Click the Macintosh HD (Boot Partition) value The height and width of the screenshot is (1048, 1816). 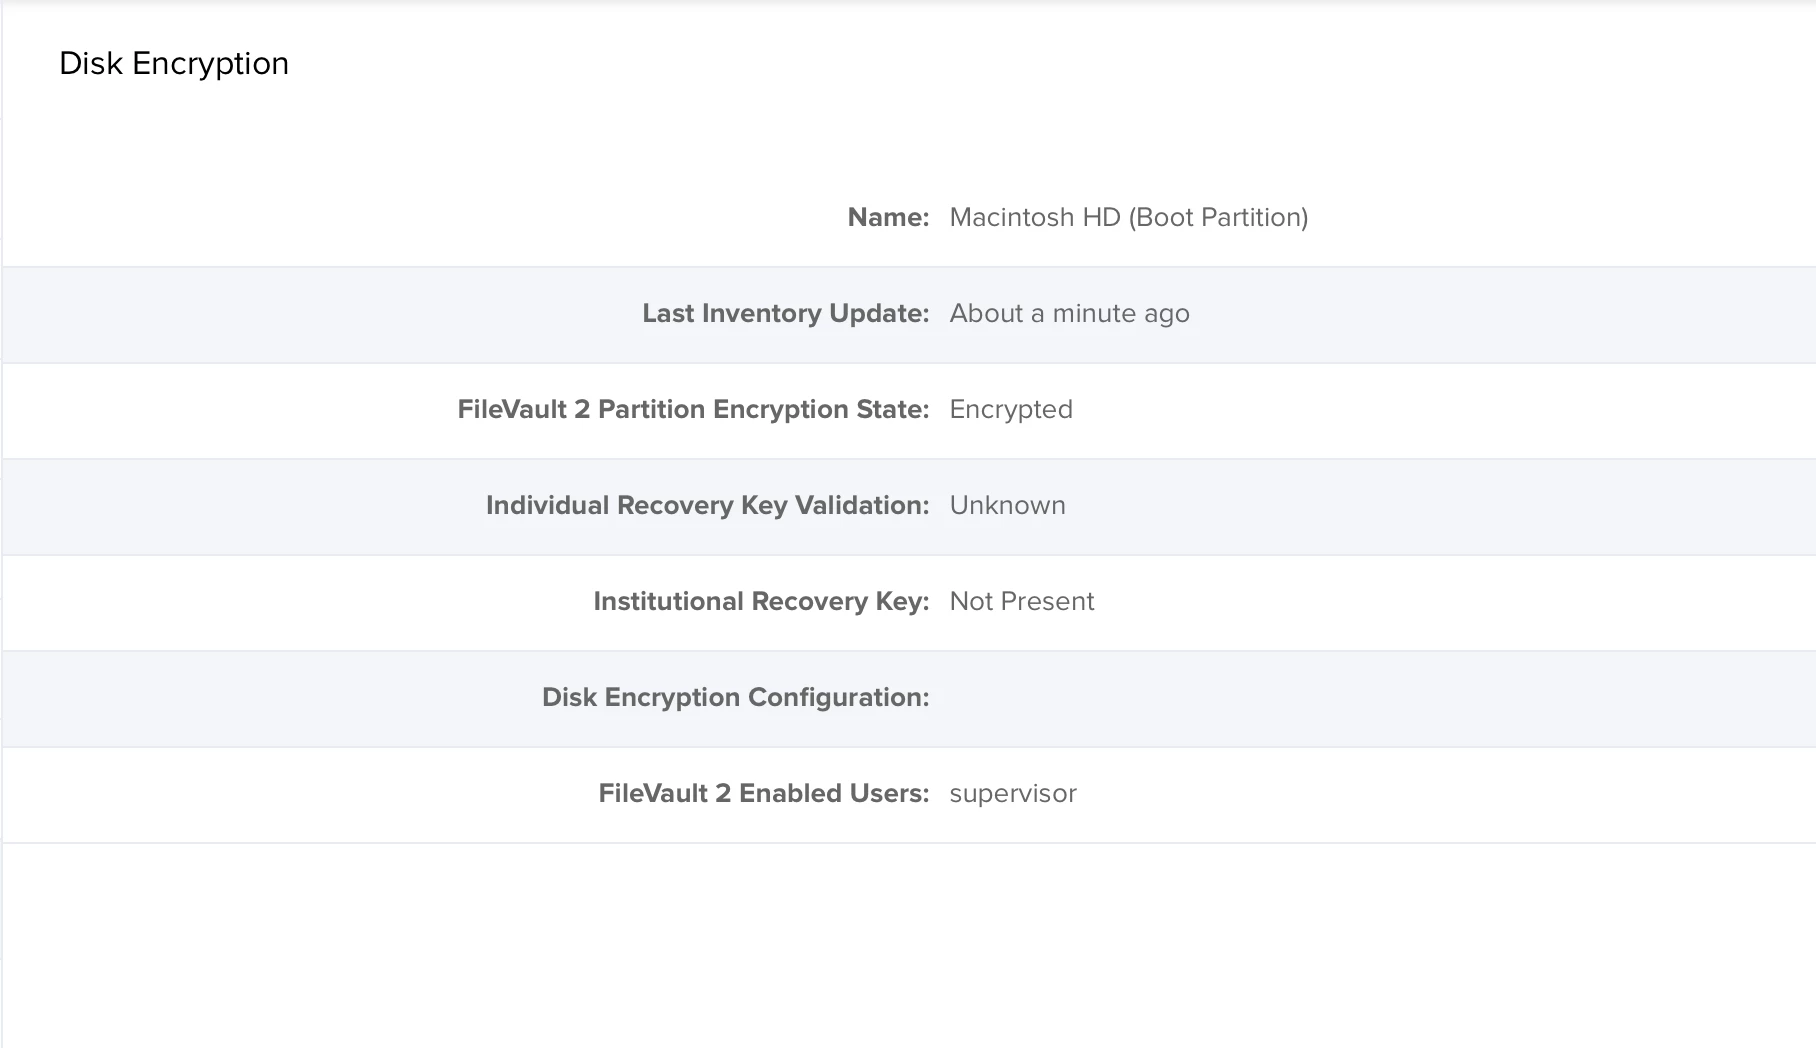[1129, 217]
